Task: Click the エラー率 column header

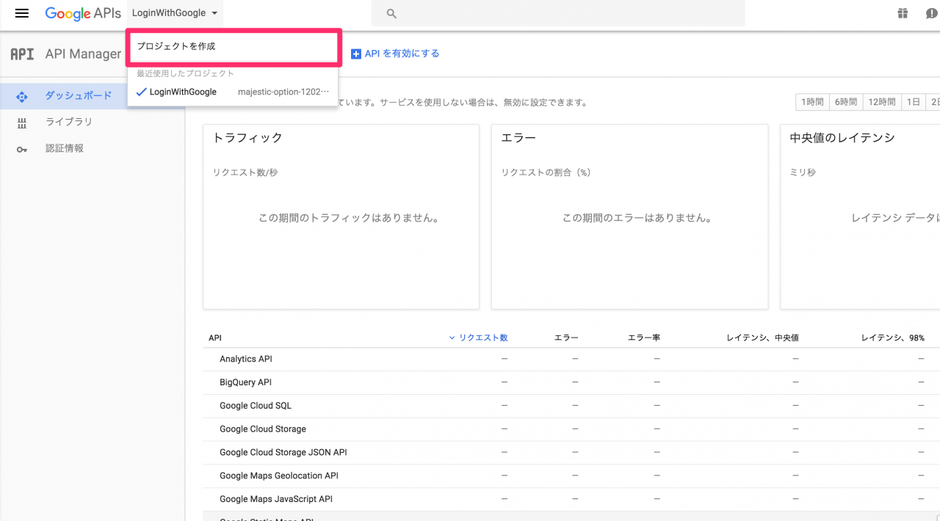Action: pyautogui.click(x=644, y=338)
